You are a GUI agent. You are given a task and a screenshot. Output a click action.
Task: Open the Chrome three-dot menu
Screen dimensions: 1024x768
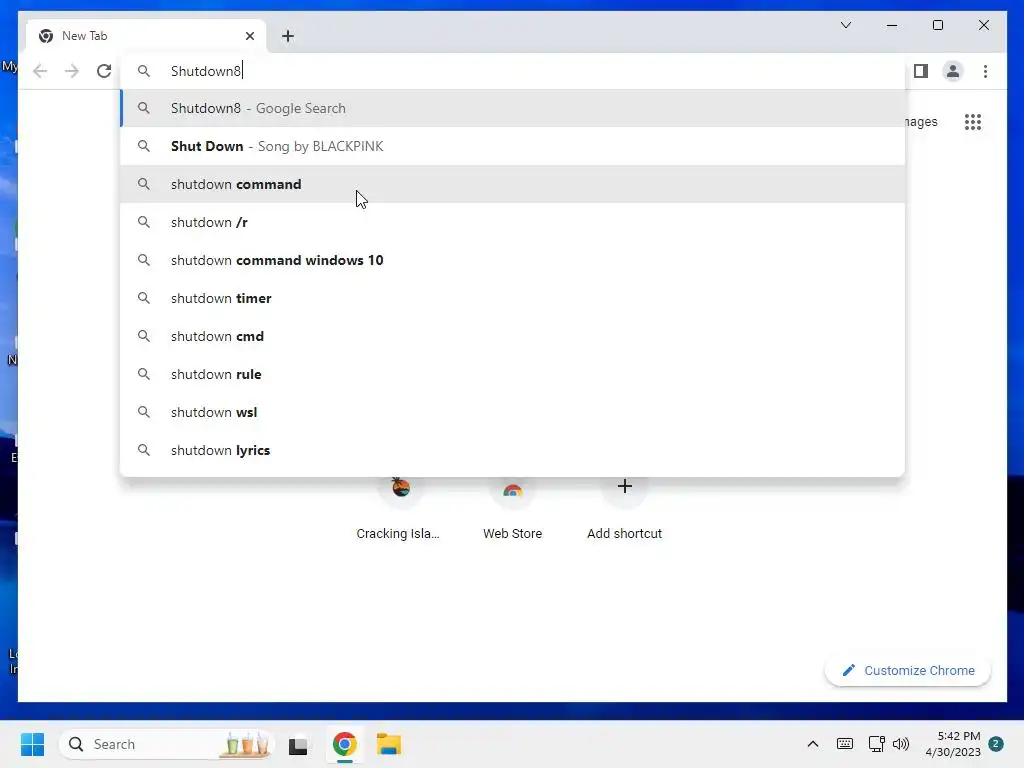click(x=985, y=71)
